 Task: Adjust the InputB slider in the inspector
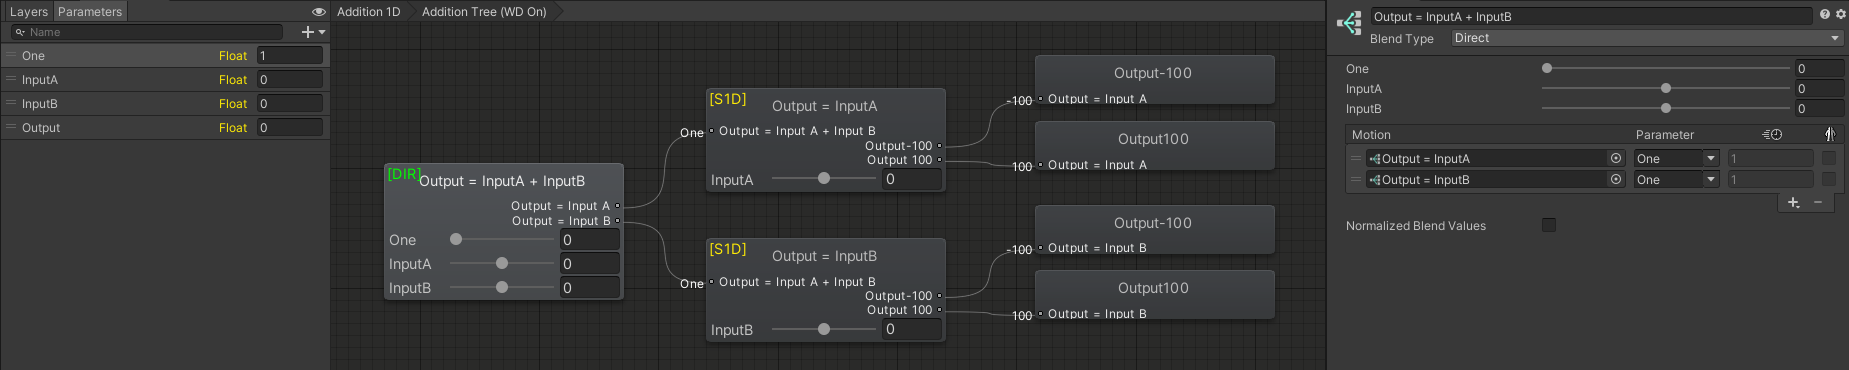point(1665,108)
